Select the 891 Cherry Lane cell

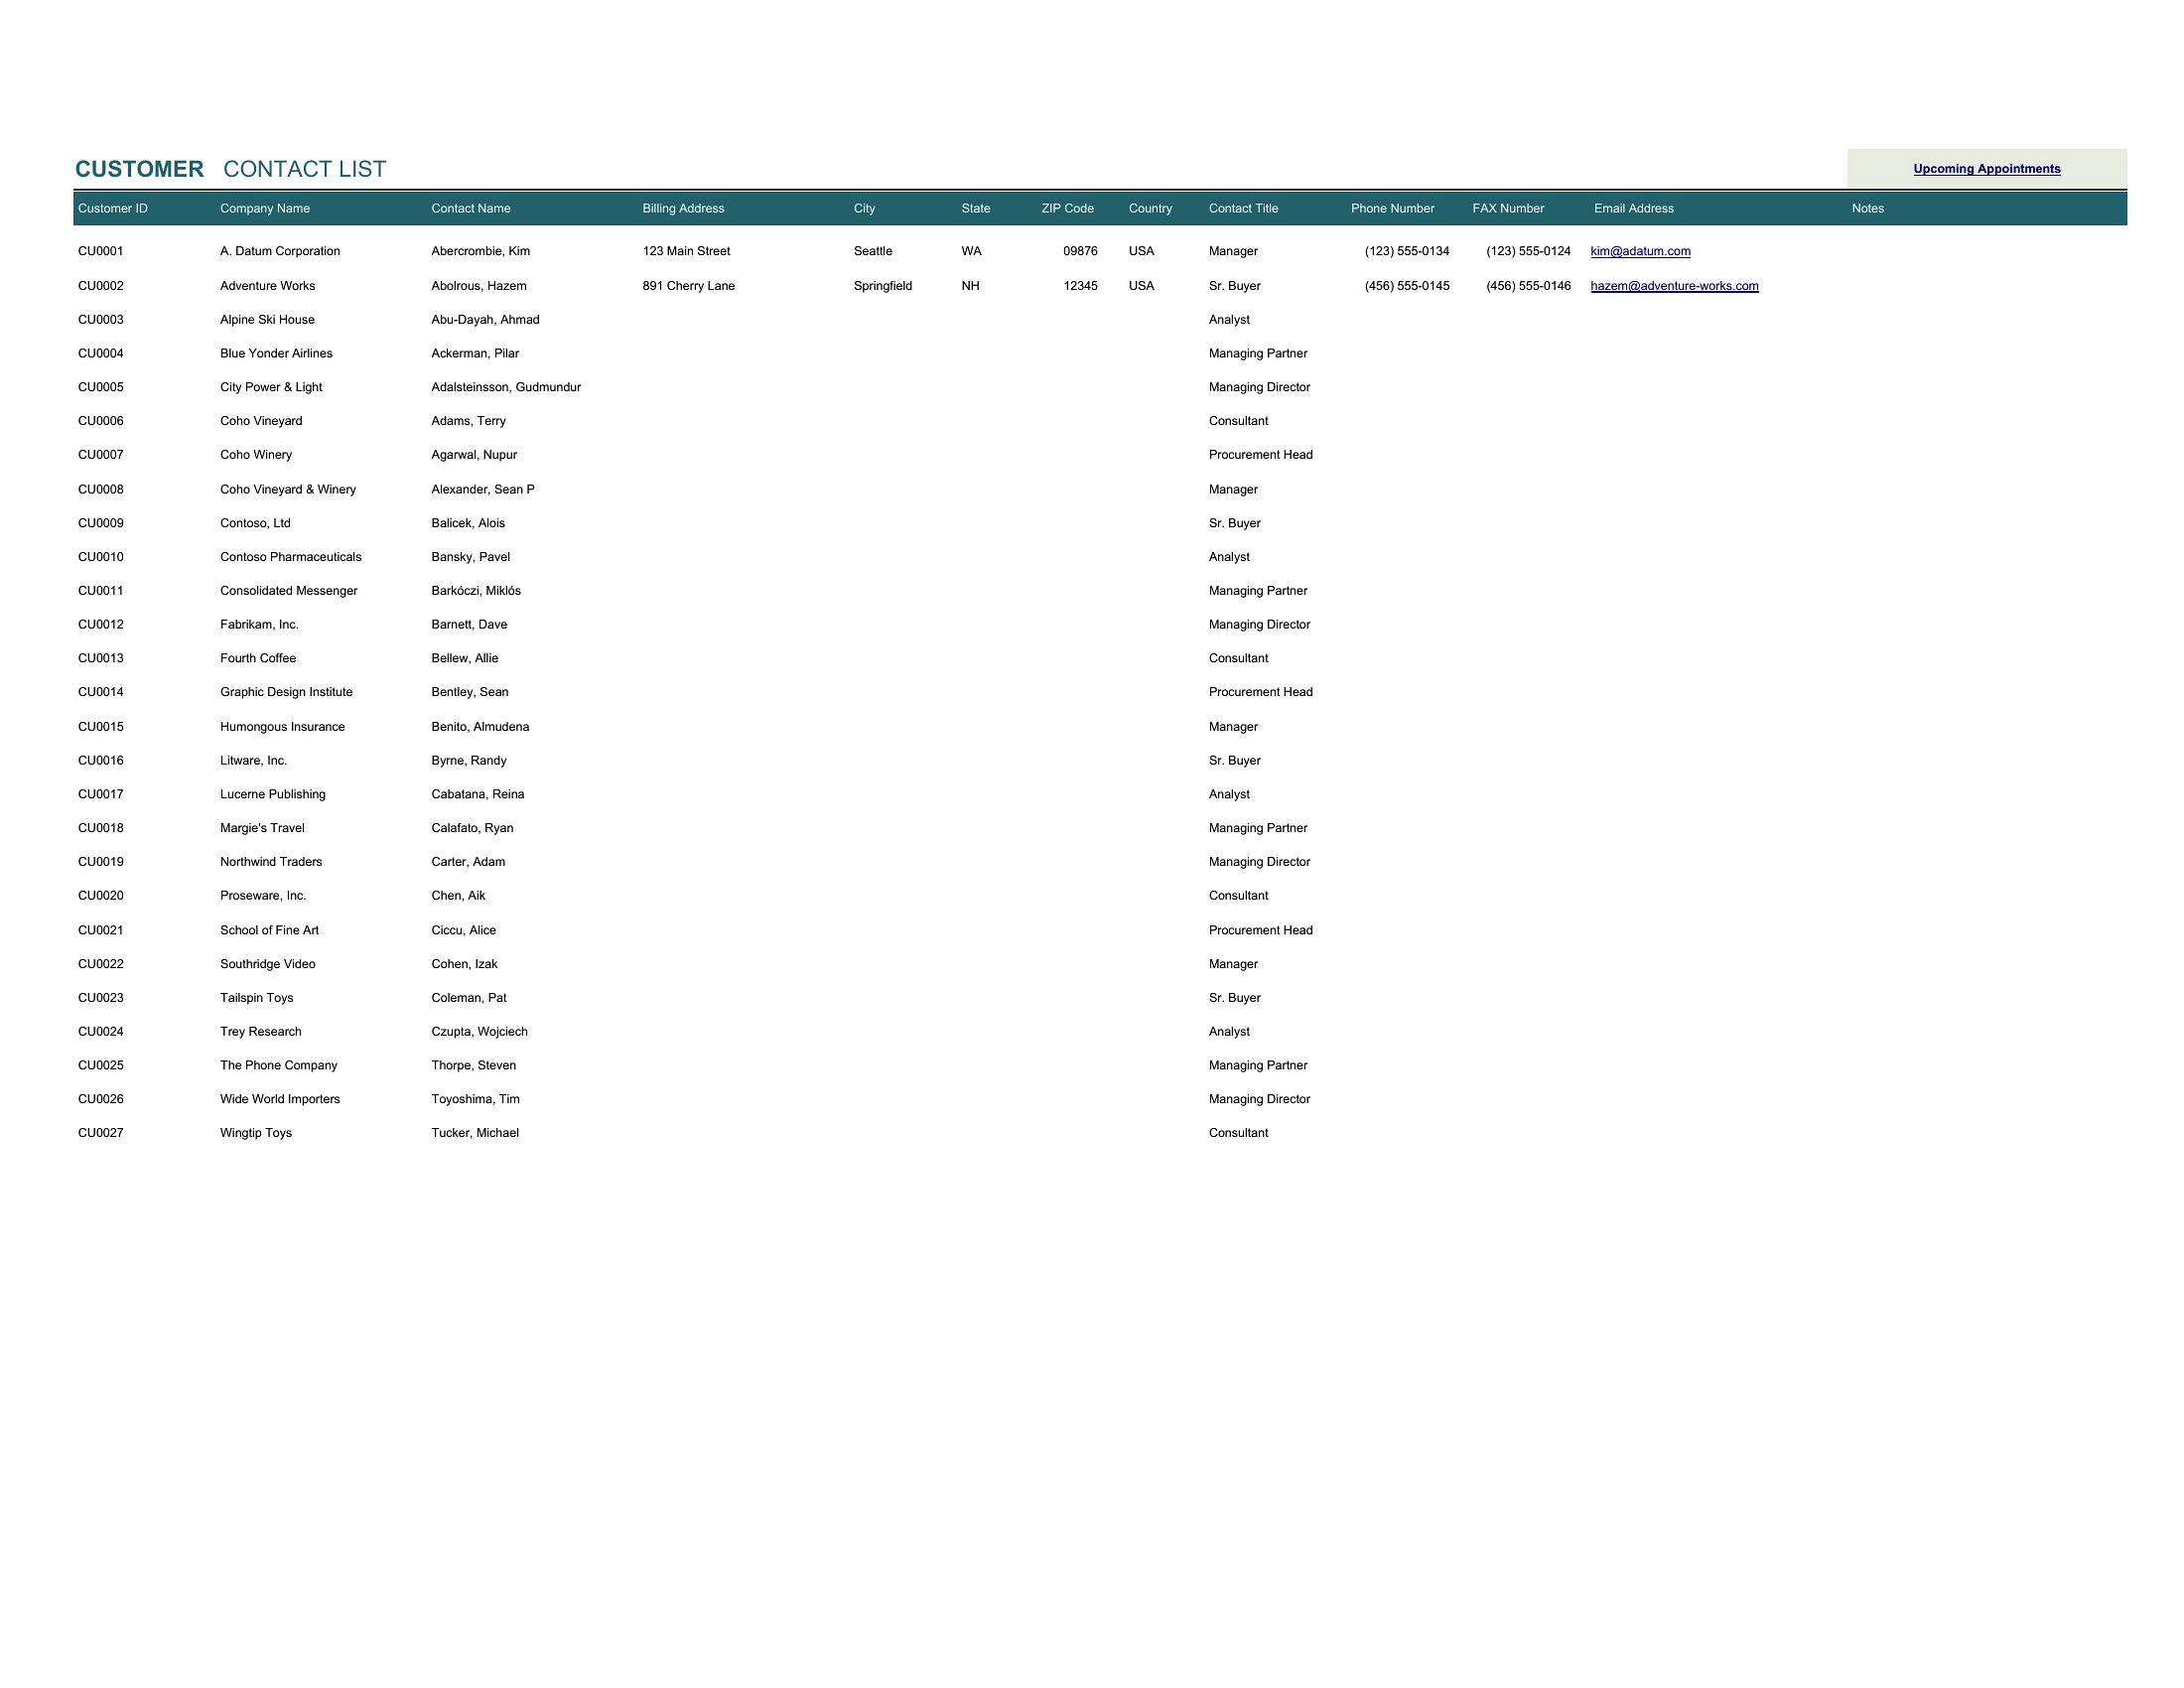click(688, 286)
